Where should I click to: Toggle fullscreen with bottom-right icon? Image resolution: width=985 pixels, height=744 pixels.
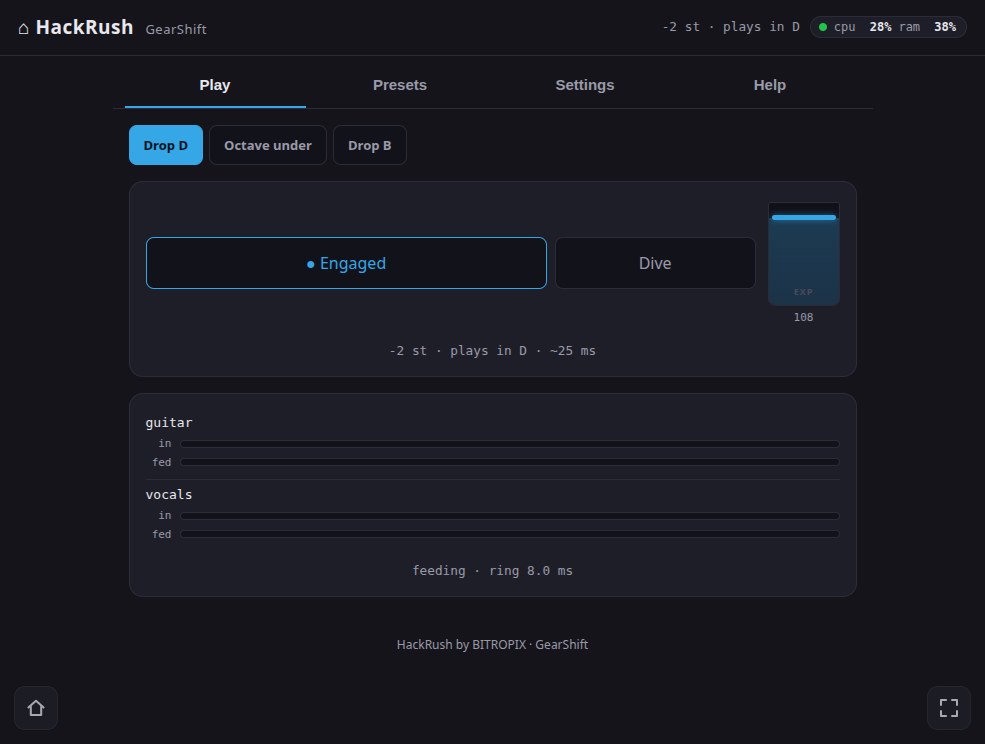click(x=949, y=708)
